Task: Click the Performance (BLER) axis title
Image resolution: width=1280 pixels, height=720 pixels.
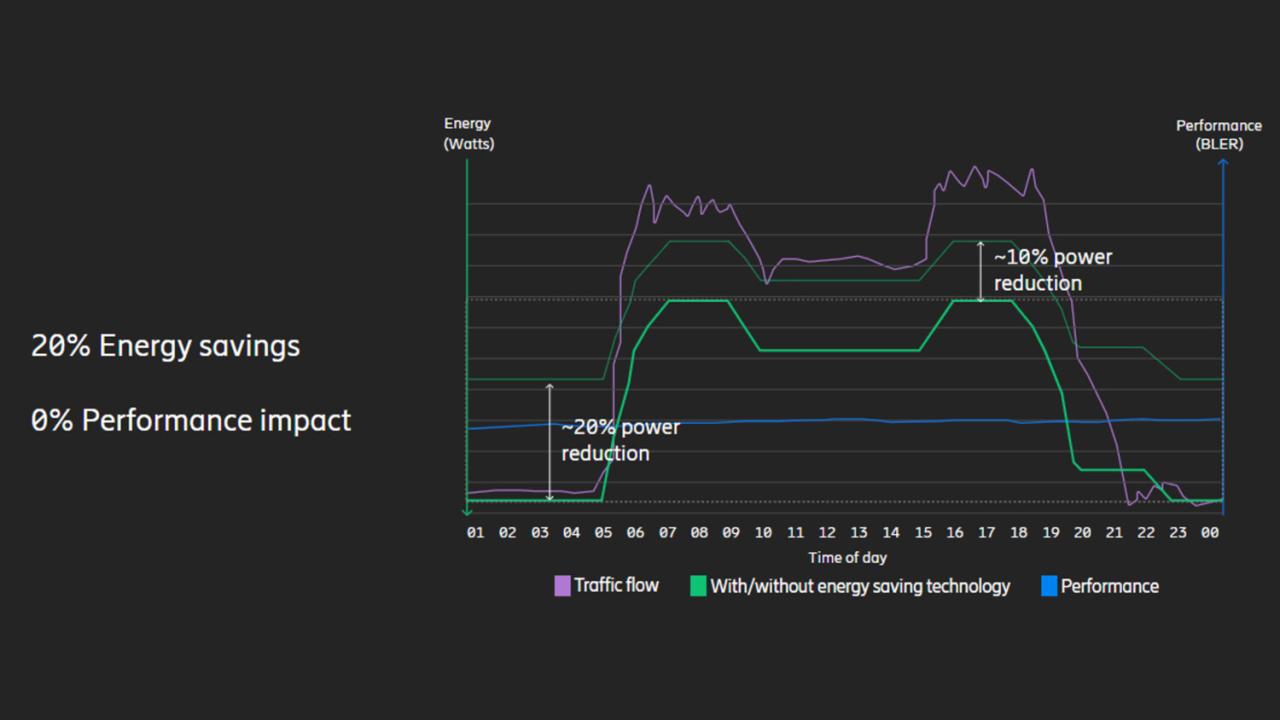Action: click(1218, 135)
